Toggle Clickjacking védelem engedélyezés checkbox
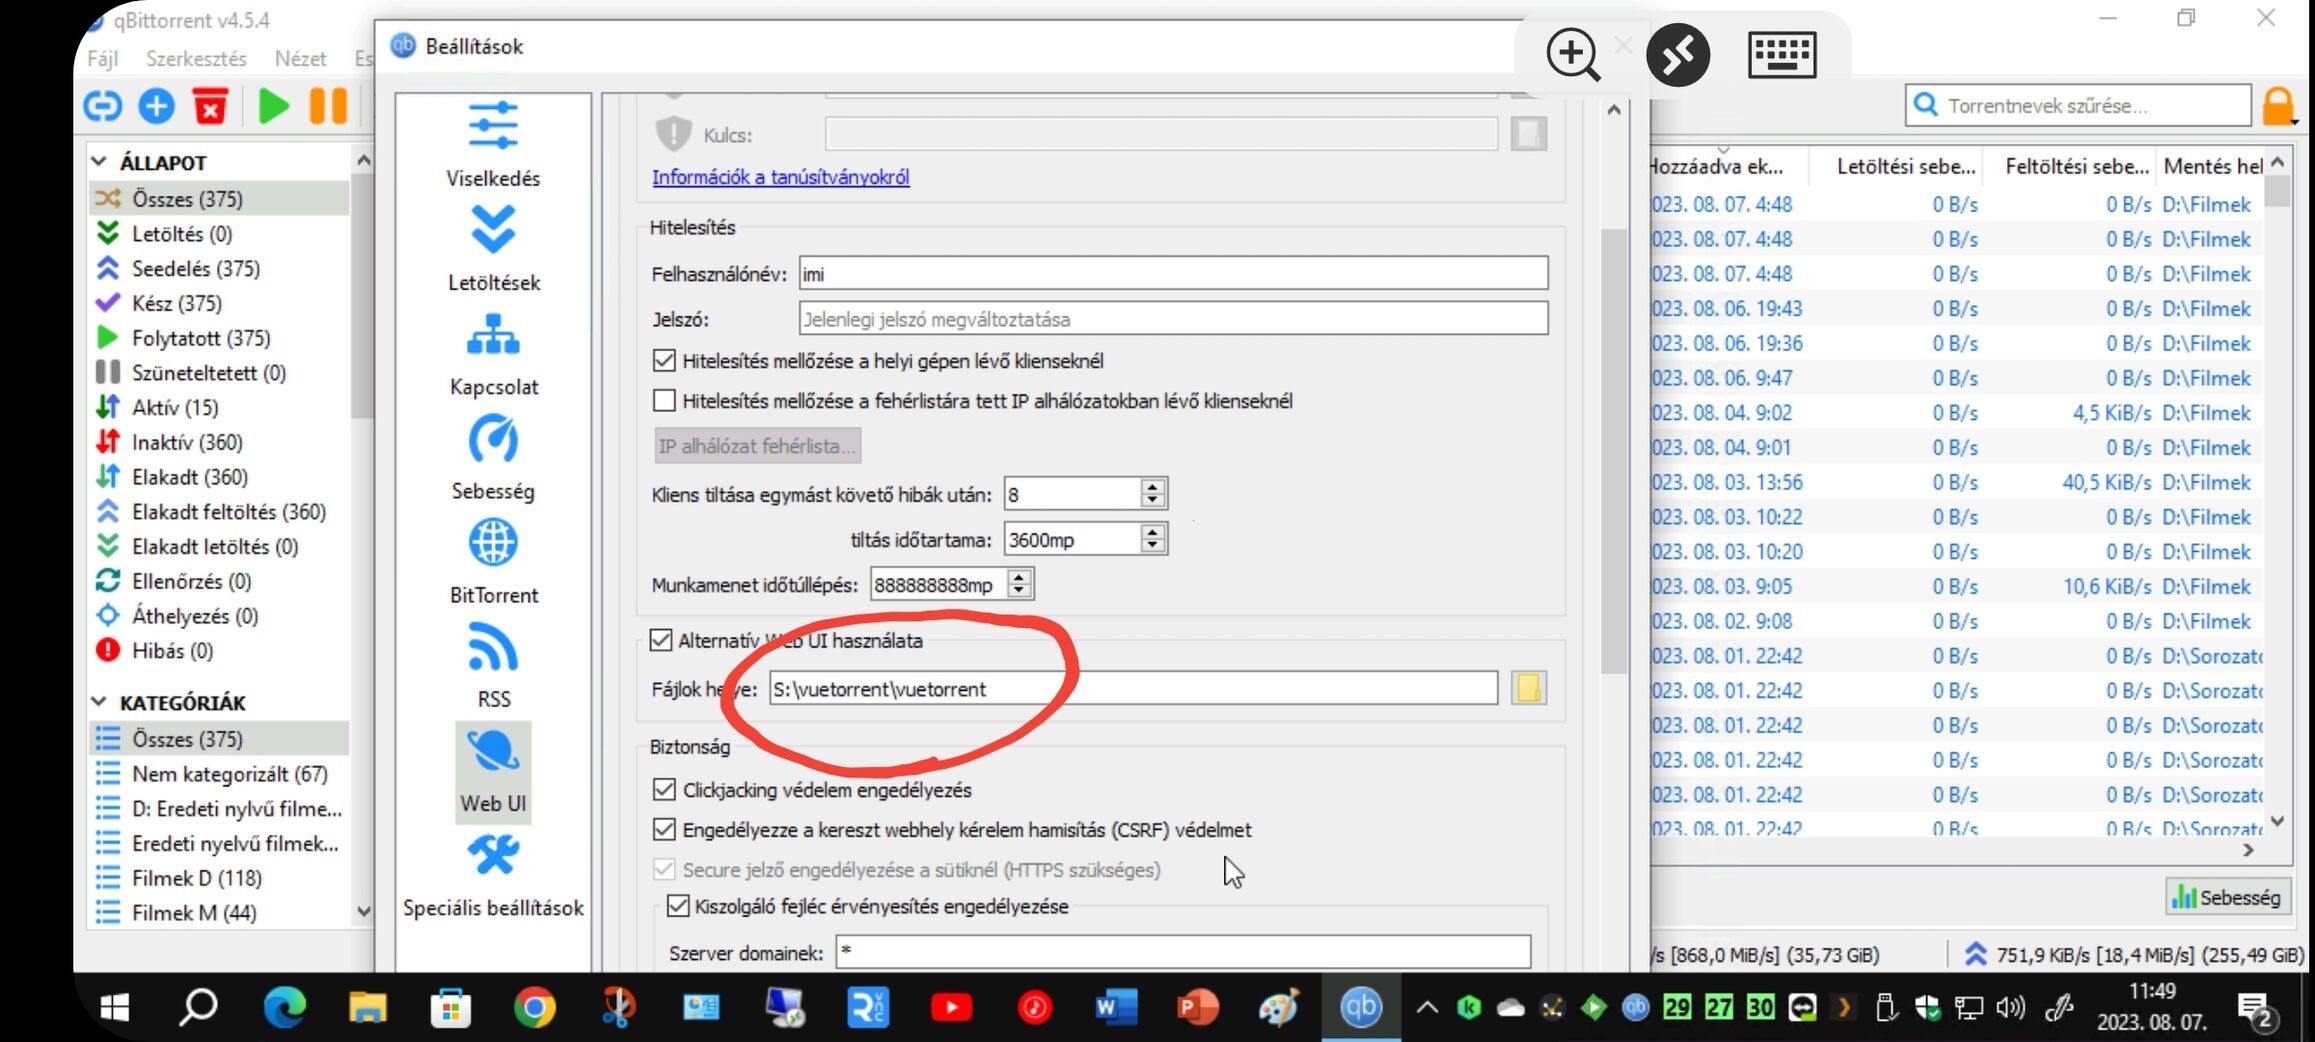The image size is (2315, 1042). pos(664,790)
